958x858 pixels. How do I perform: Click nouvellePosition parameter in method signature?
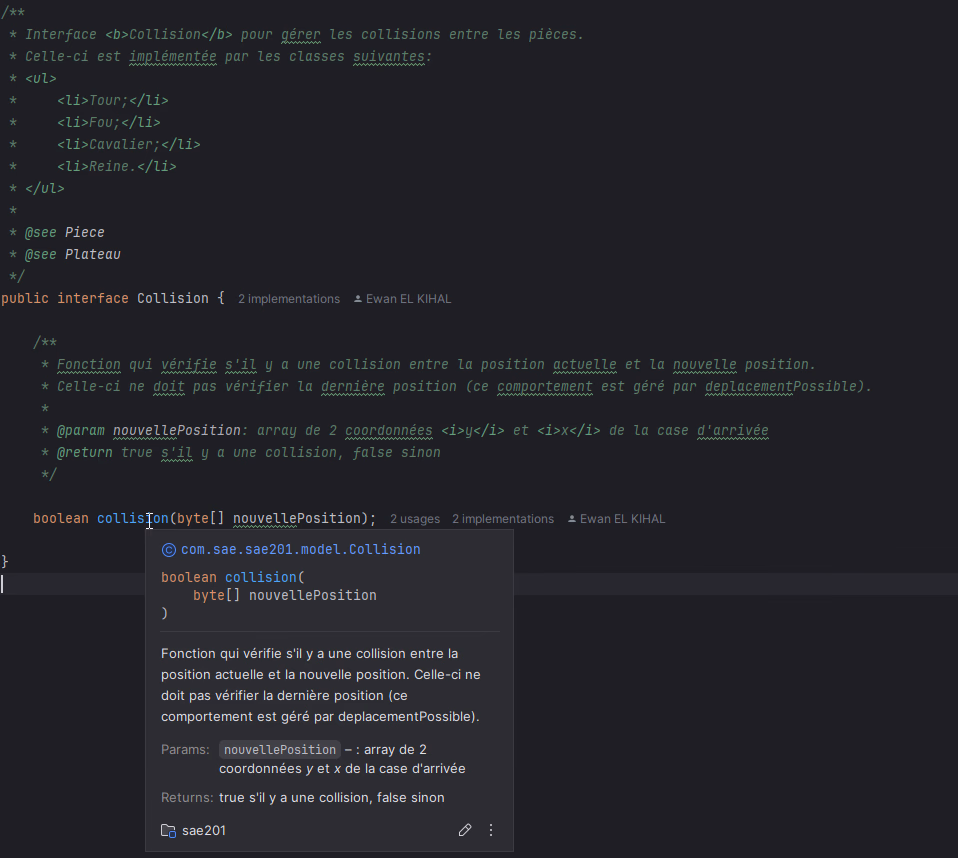[296, 518]
